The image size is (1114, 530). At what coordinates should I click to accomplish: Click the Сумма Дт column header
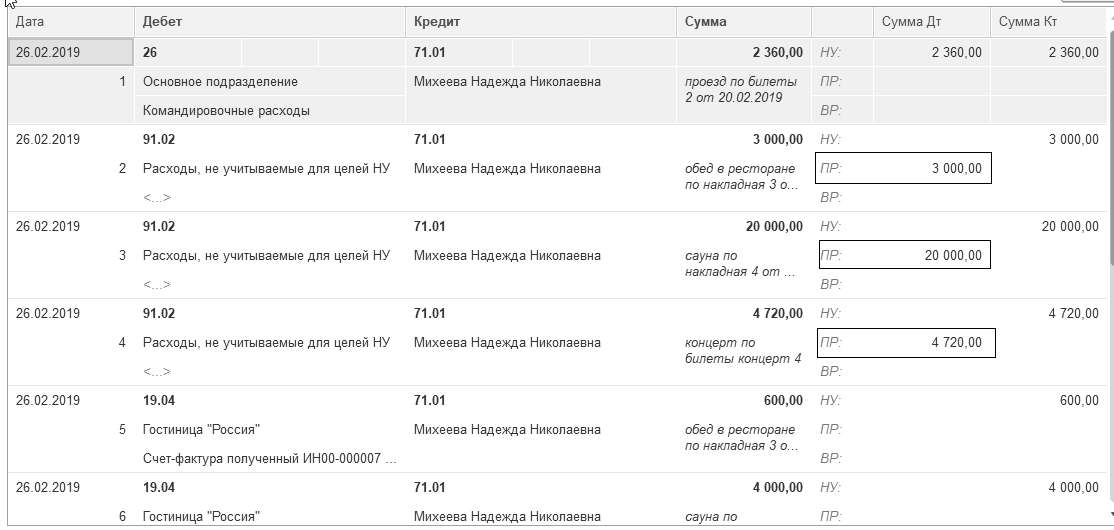[930, 21]
